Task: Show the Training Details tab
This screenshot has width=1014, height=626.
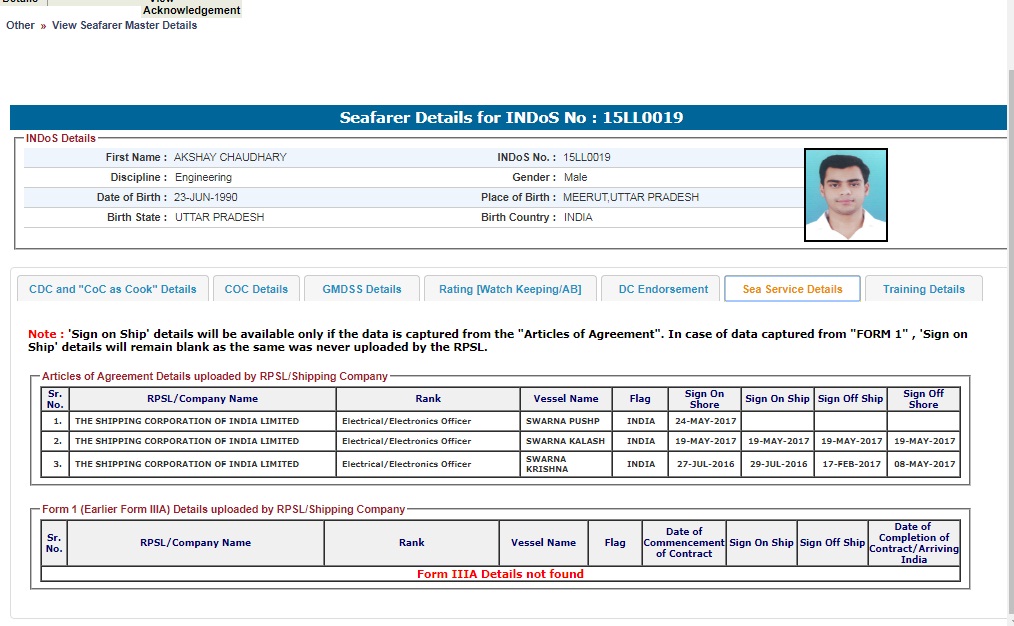Action: click(x=923, y=289)
